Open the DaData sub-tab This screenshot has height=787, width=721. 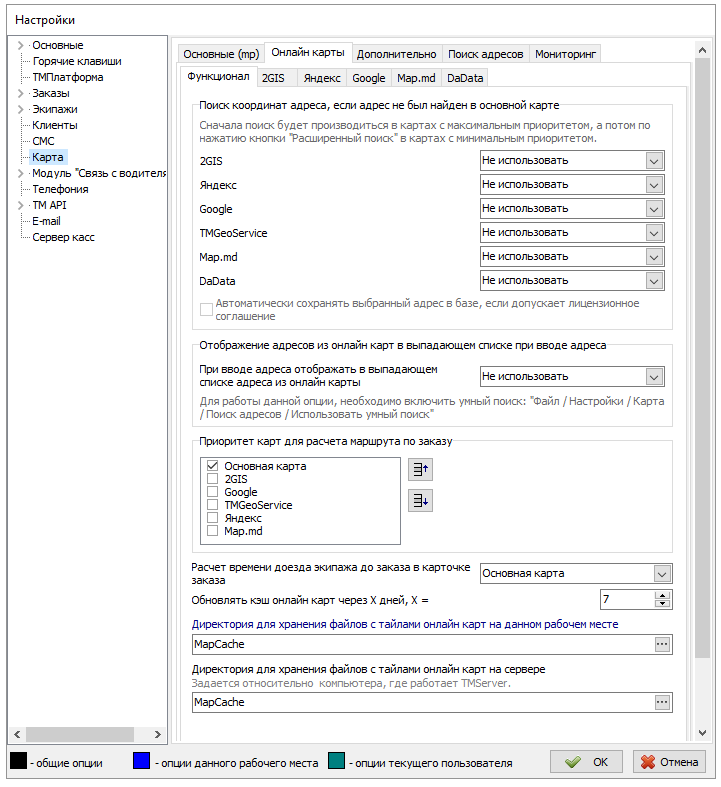point(464,78)
